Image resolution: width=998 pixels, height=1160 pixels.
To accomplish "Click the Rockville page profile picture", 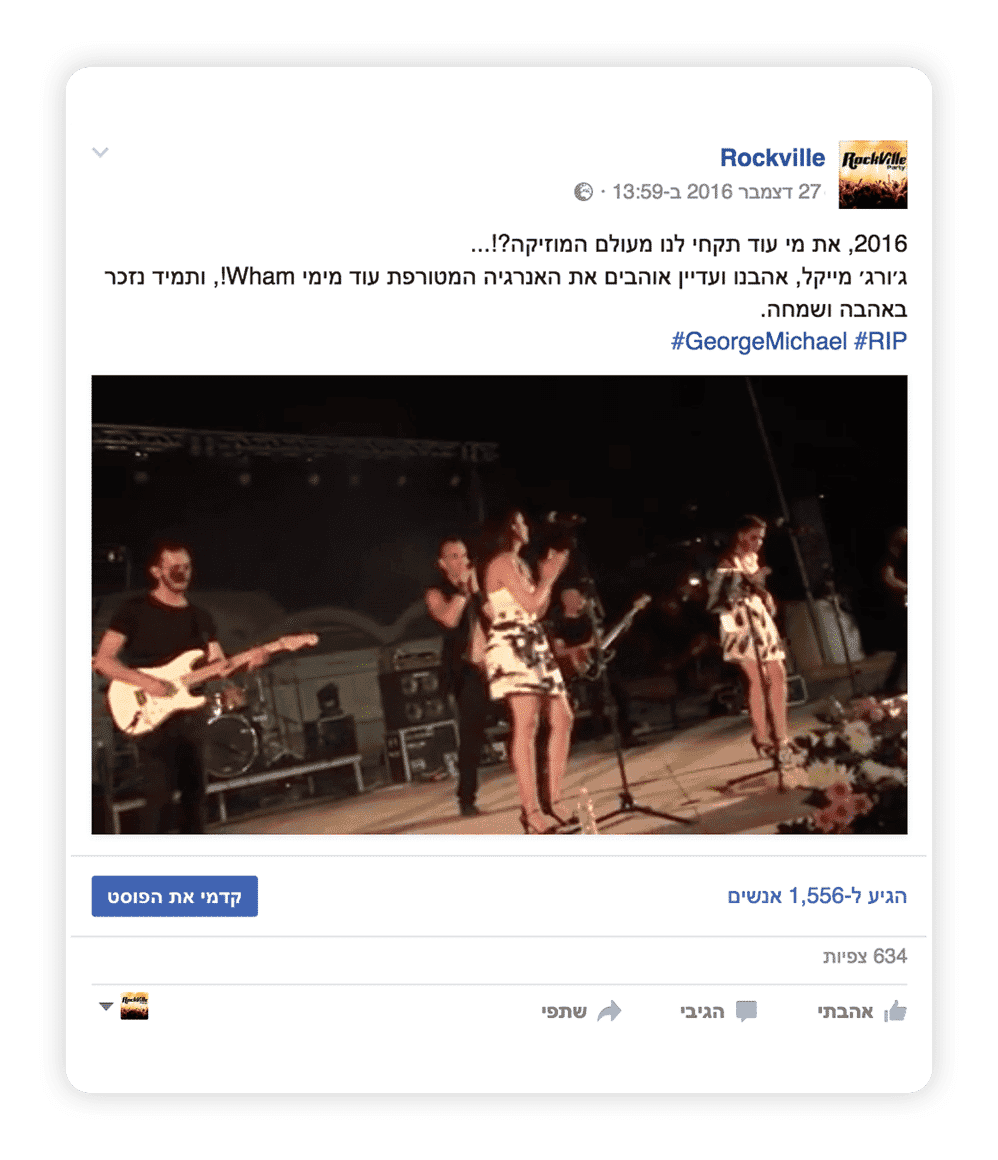I will pyautogui.click(x=872, y=175).
